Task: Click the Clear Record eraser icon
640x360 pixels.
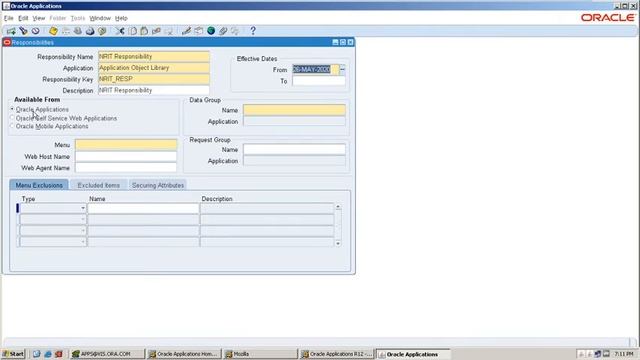Action: 156,31
